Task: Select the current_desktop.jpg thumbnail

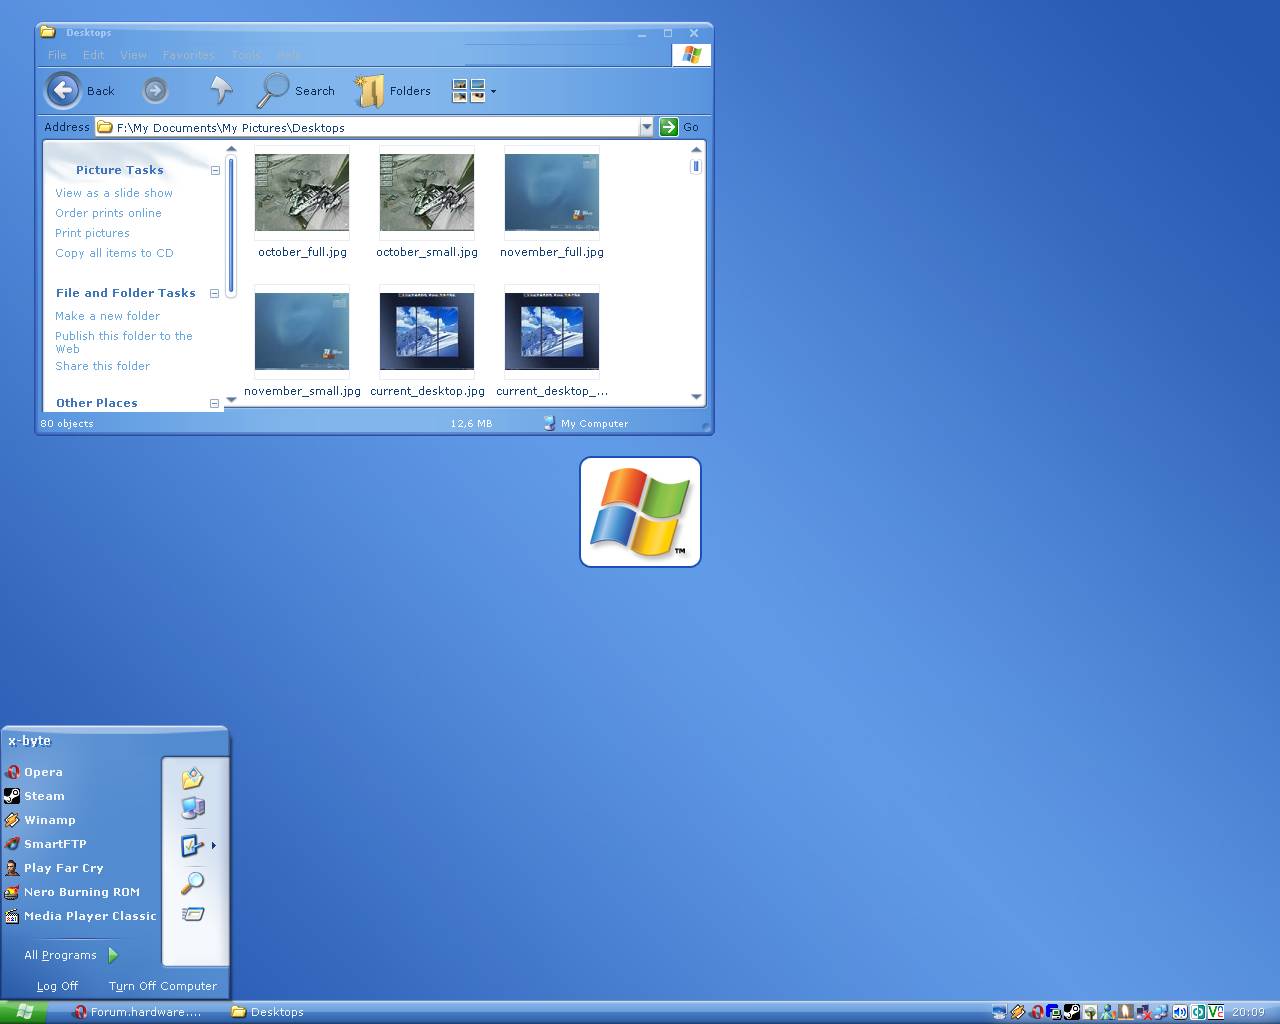Action: 427,331
